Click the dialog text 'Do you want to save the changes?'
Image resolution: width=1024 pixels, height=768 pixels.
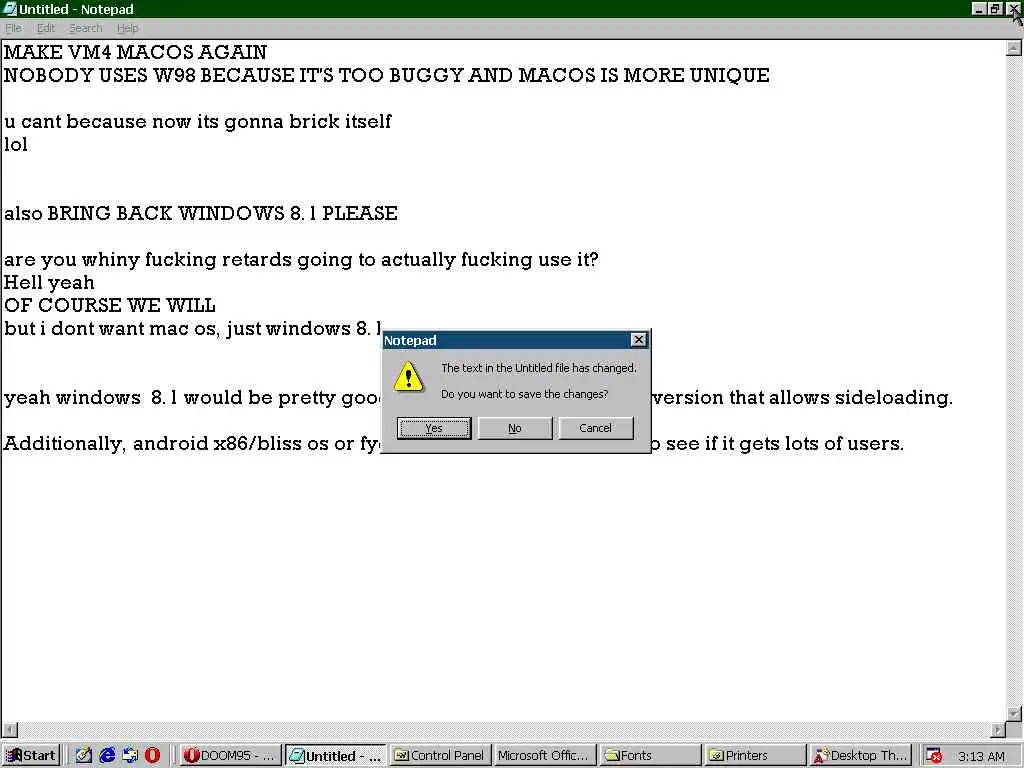pyautogui.click(x=524, y=394)
